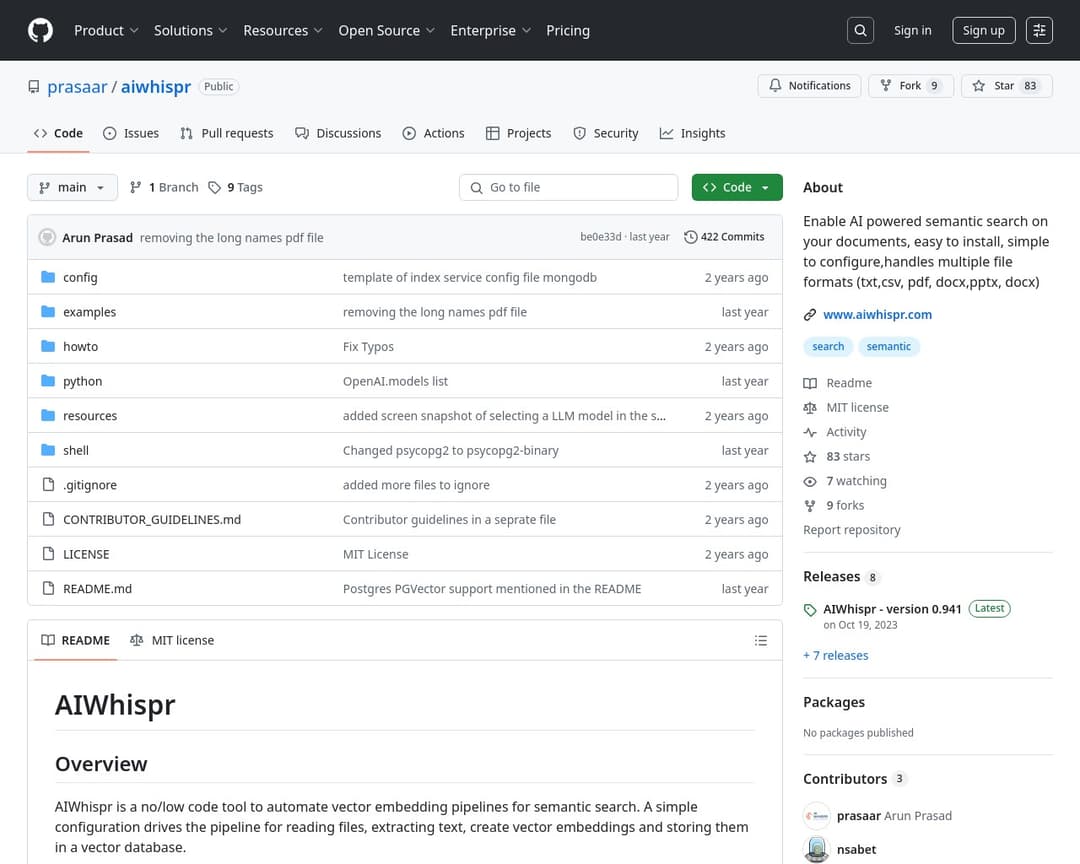Expand the Open Source menu
The image size is (1080, 864).
coord(386,30)
